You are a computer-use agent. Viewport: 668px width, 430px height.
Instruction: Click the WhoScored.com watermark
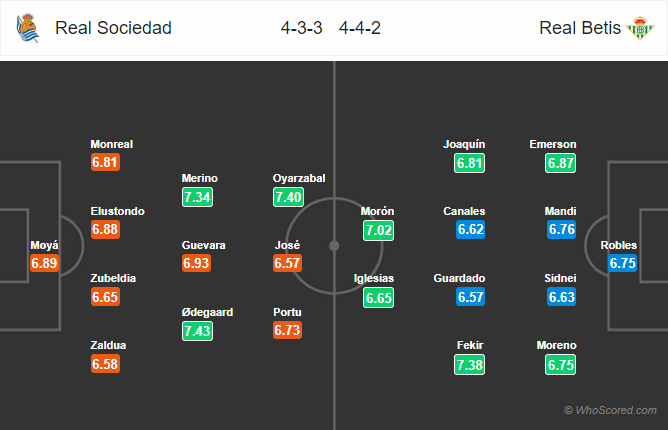[610, 410]
